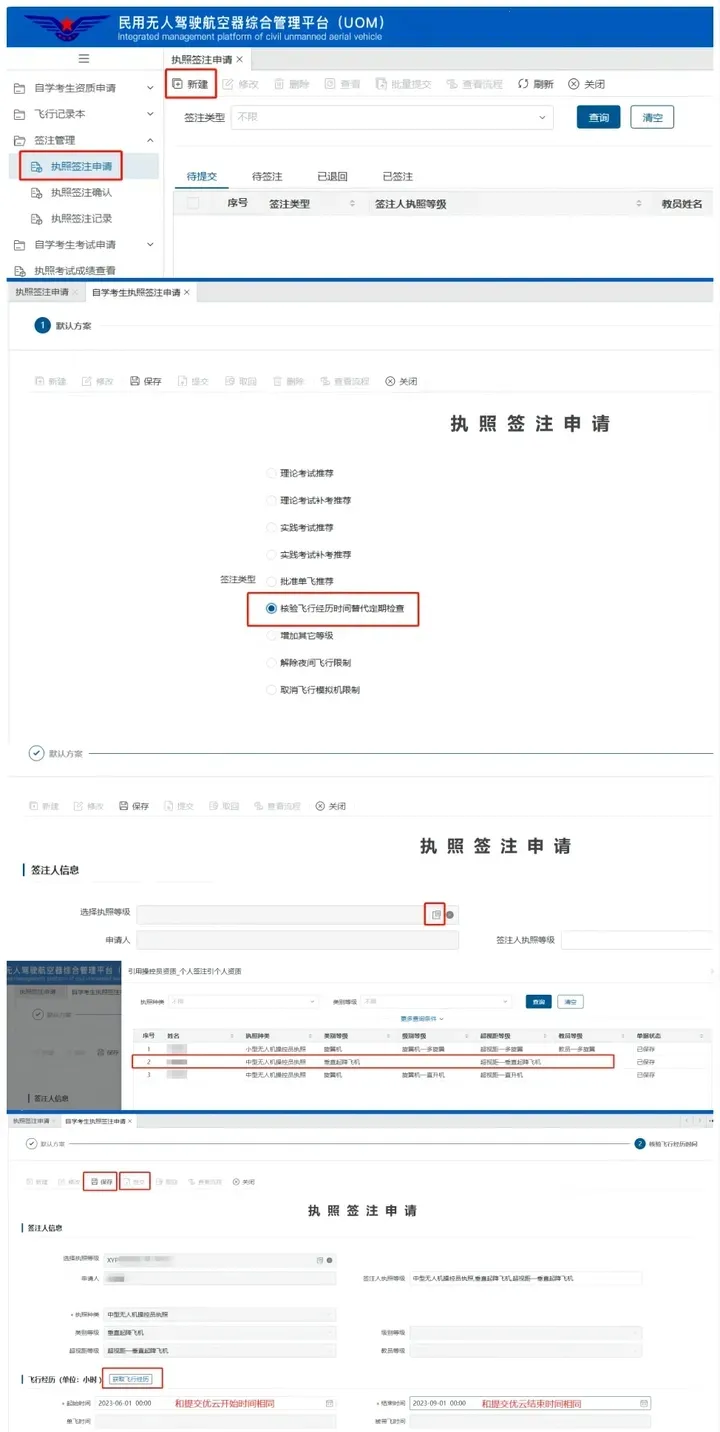Check the select-all checkbox in table header
The image size is (720, 1432).
[x=193, y=204]
